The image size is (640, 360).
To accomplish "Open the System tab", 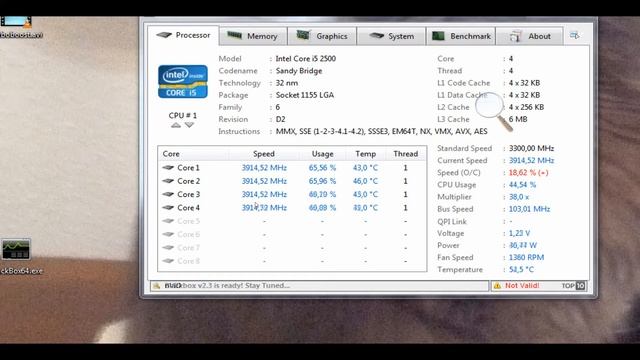I will (391, 36).
